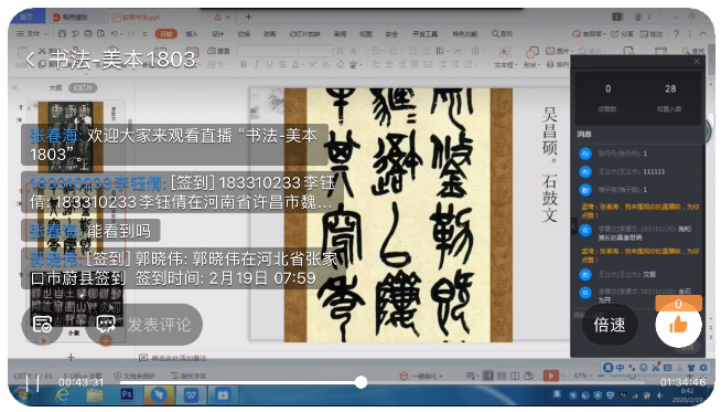Screen dimensions: 722x412
Task: Click the save icon in quick toolbar
Action: click(62, 34)
